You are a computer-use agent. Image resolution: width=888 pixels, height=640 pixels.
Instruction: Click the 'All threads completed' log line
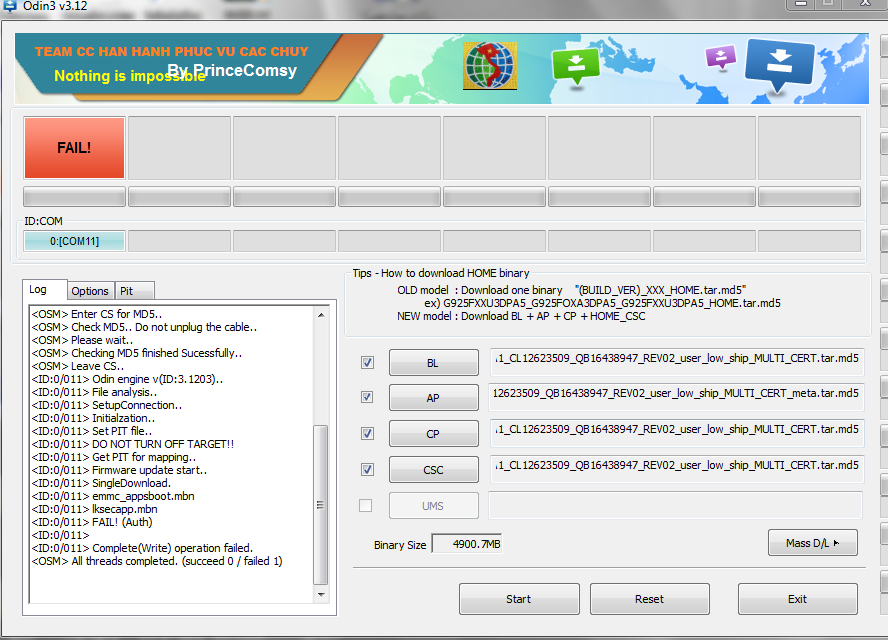pos(157,561)
